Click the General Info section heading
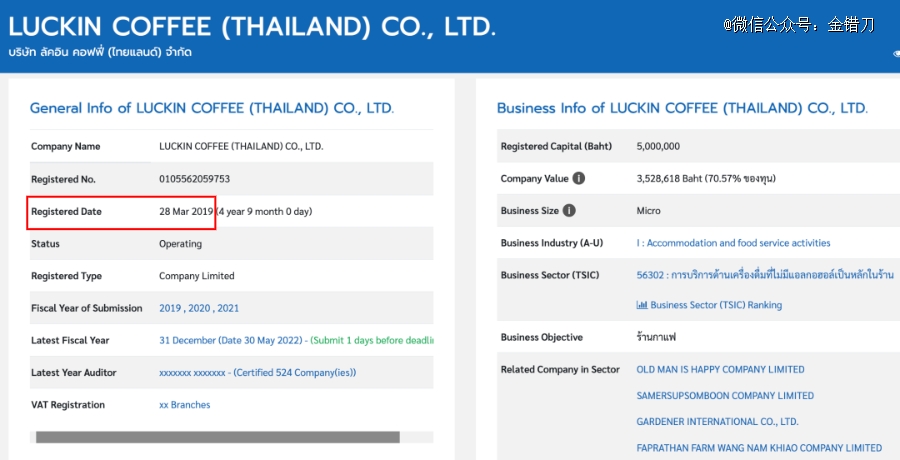 coord(212,108)
